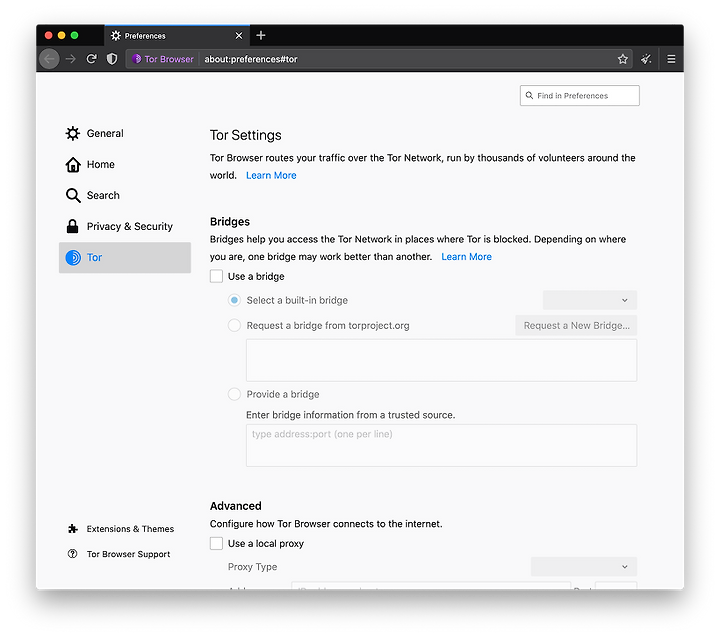Open Learn More link under Bridges
This screenshot has height=637, width=720.
[466, 257]
